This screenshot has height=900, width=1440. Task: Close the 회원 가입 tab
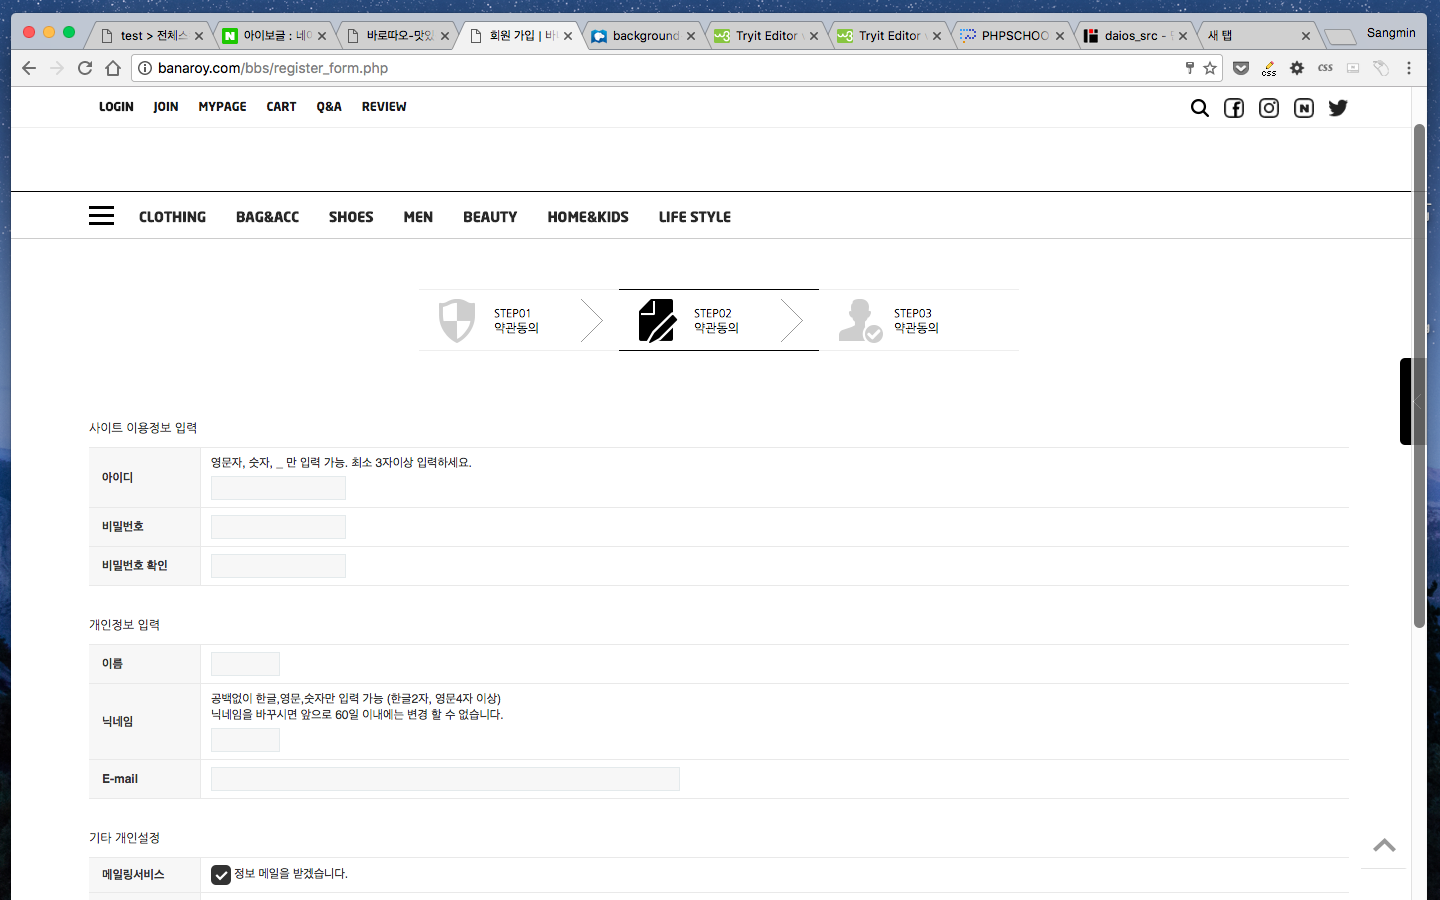(568, 36)
